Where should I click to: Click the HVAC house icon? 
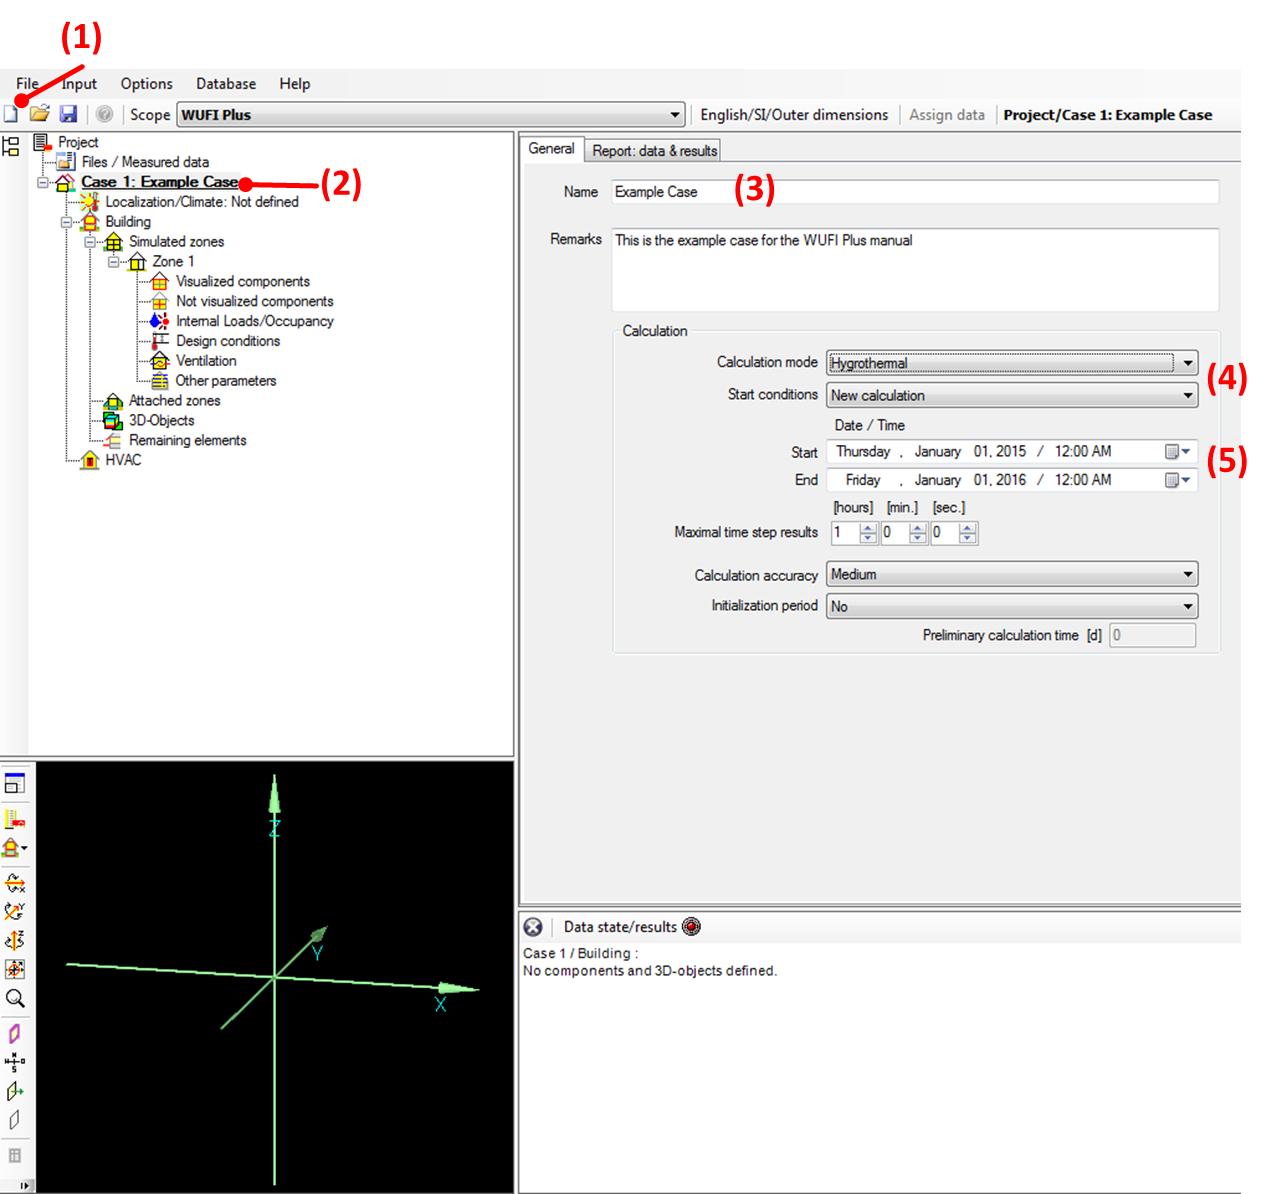[90, 460]
